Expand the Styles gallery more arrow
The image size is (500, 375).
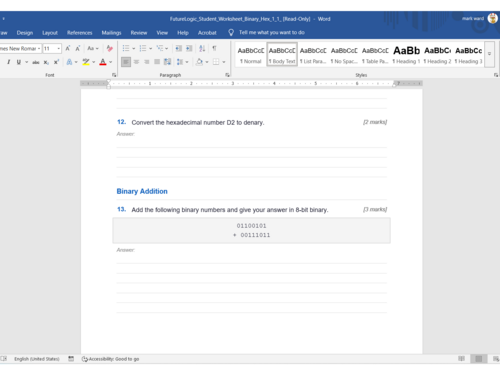pos(489,54)
